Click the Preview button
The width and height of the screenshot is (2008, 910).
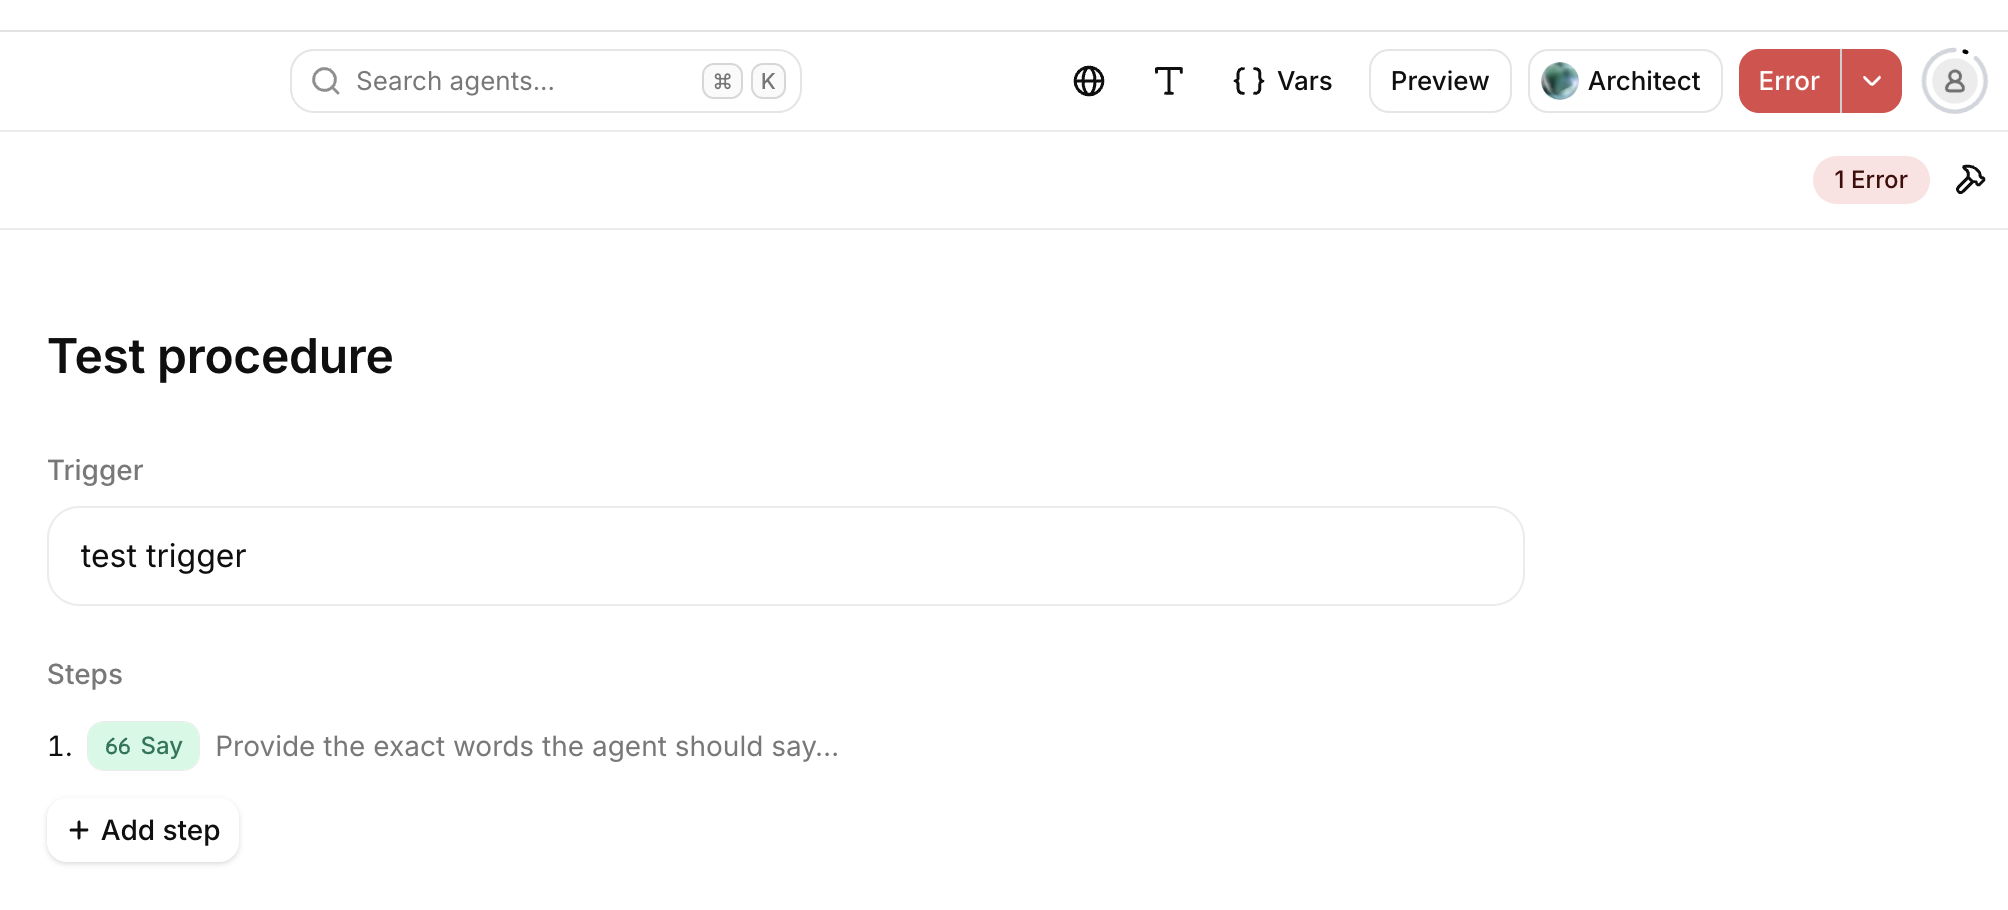pos(1439,81)
